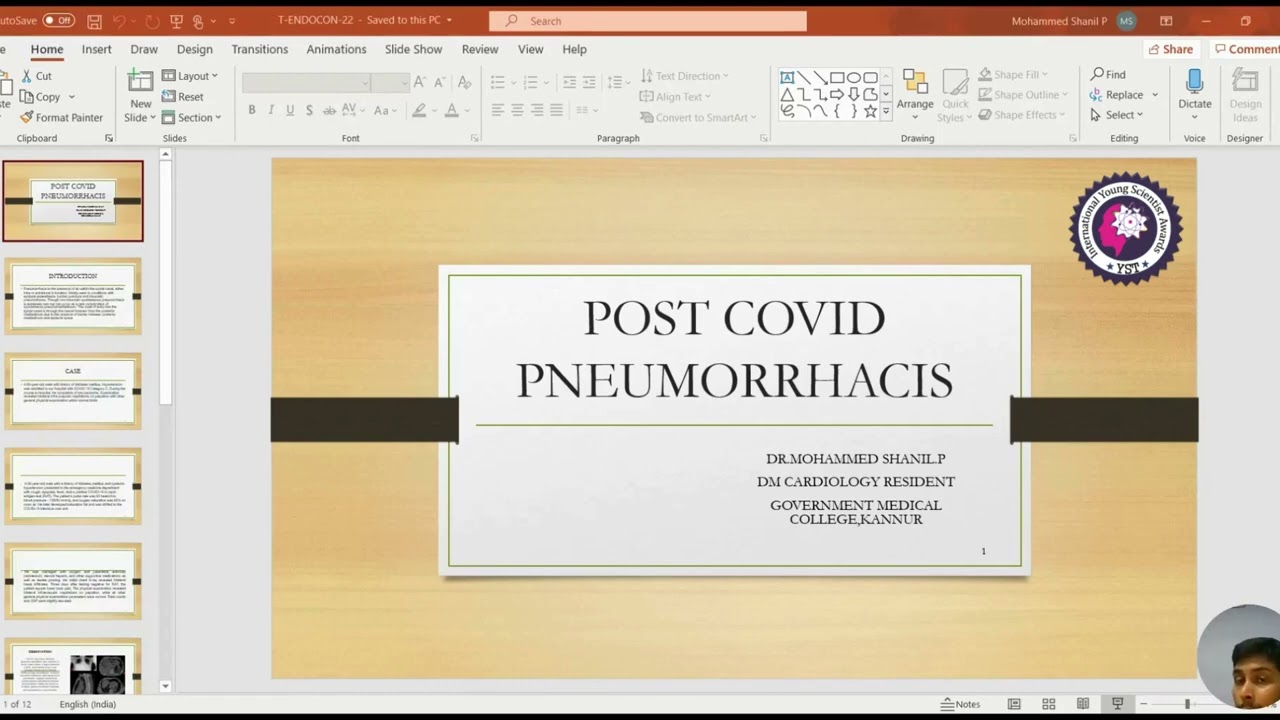This screenshot has height=720, width=1280.
Task: Click the Copy button
Action: [x=41, y=97]
